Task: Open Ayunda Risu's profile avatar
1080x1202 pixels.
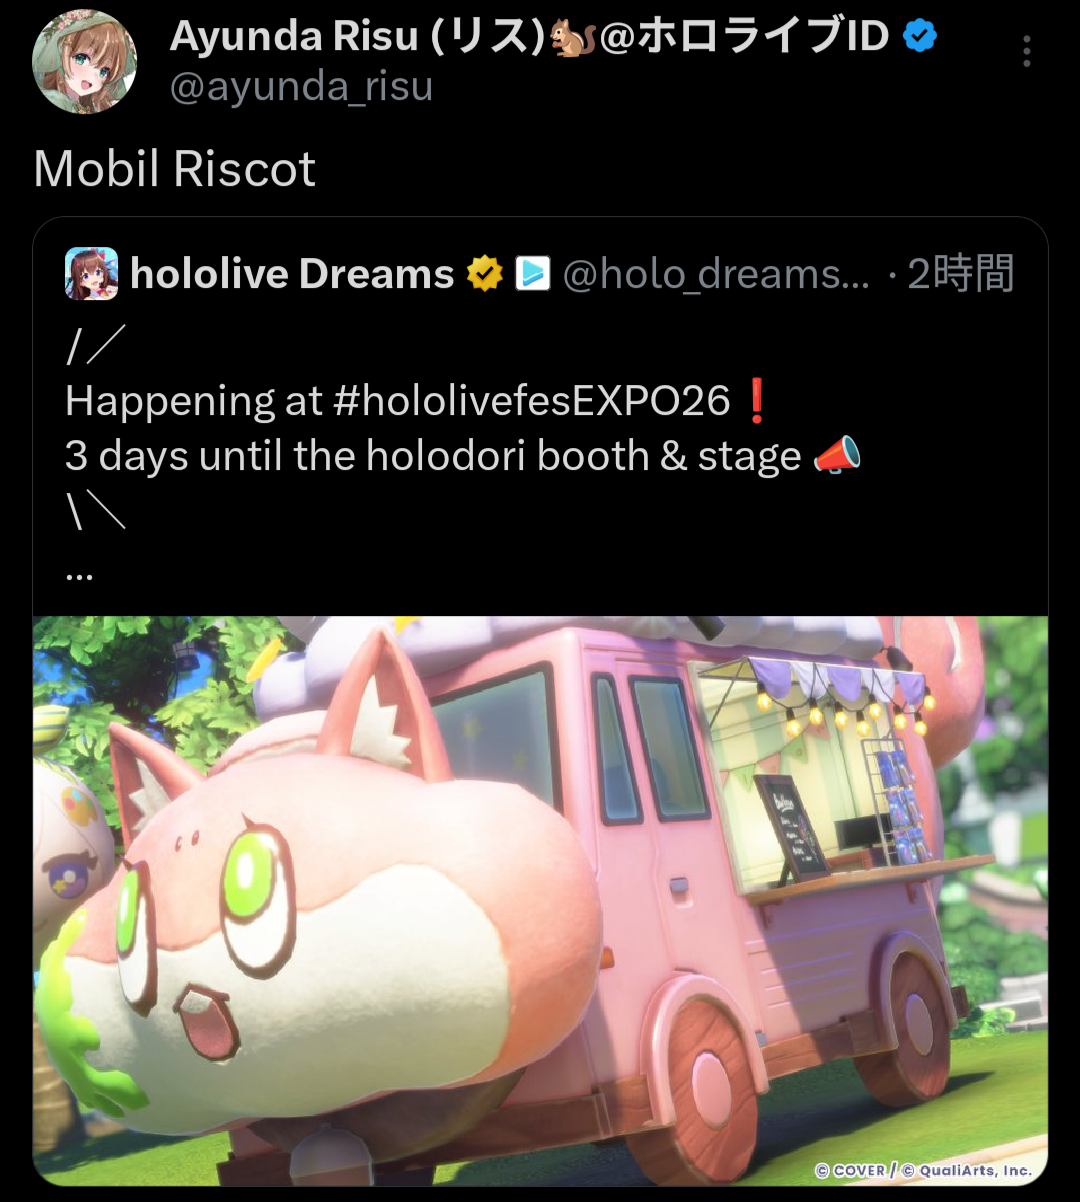Action: tap(85, 62)
